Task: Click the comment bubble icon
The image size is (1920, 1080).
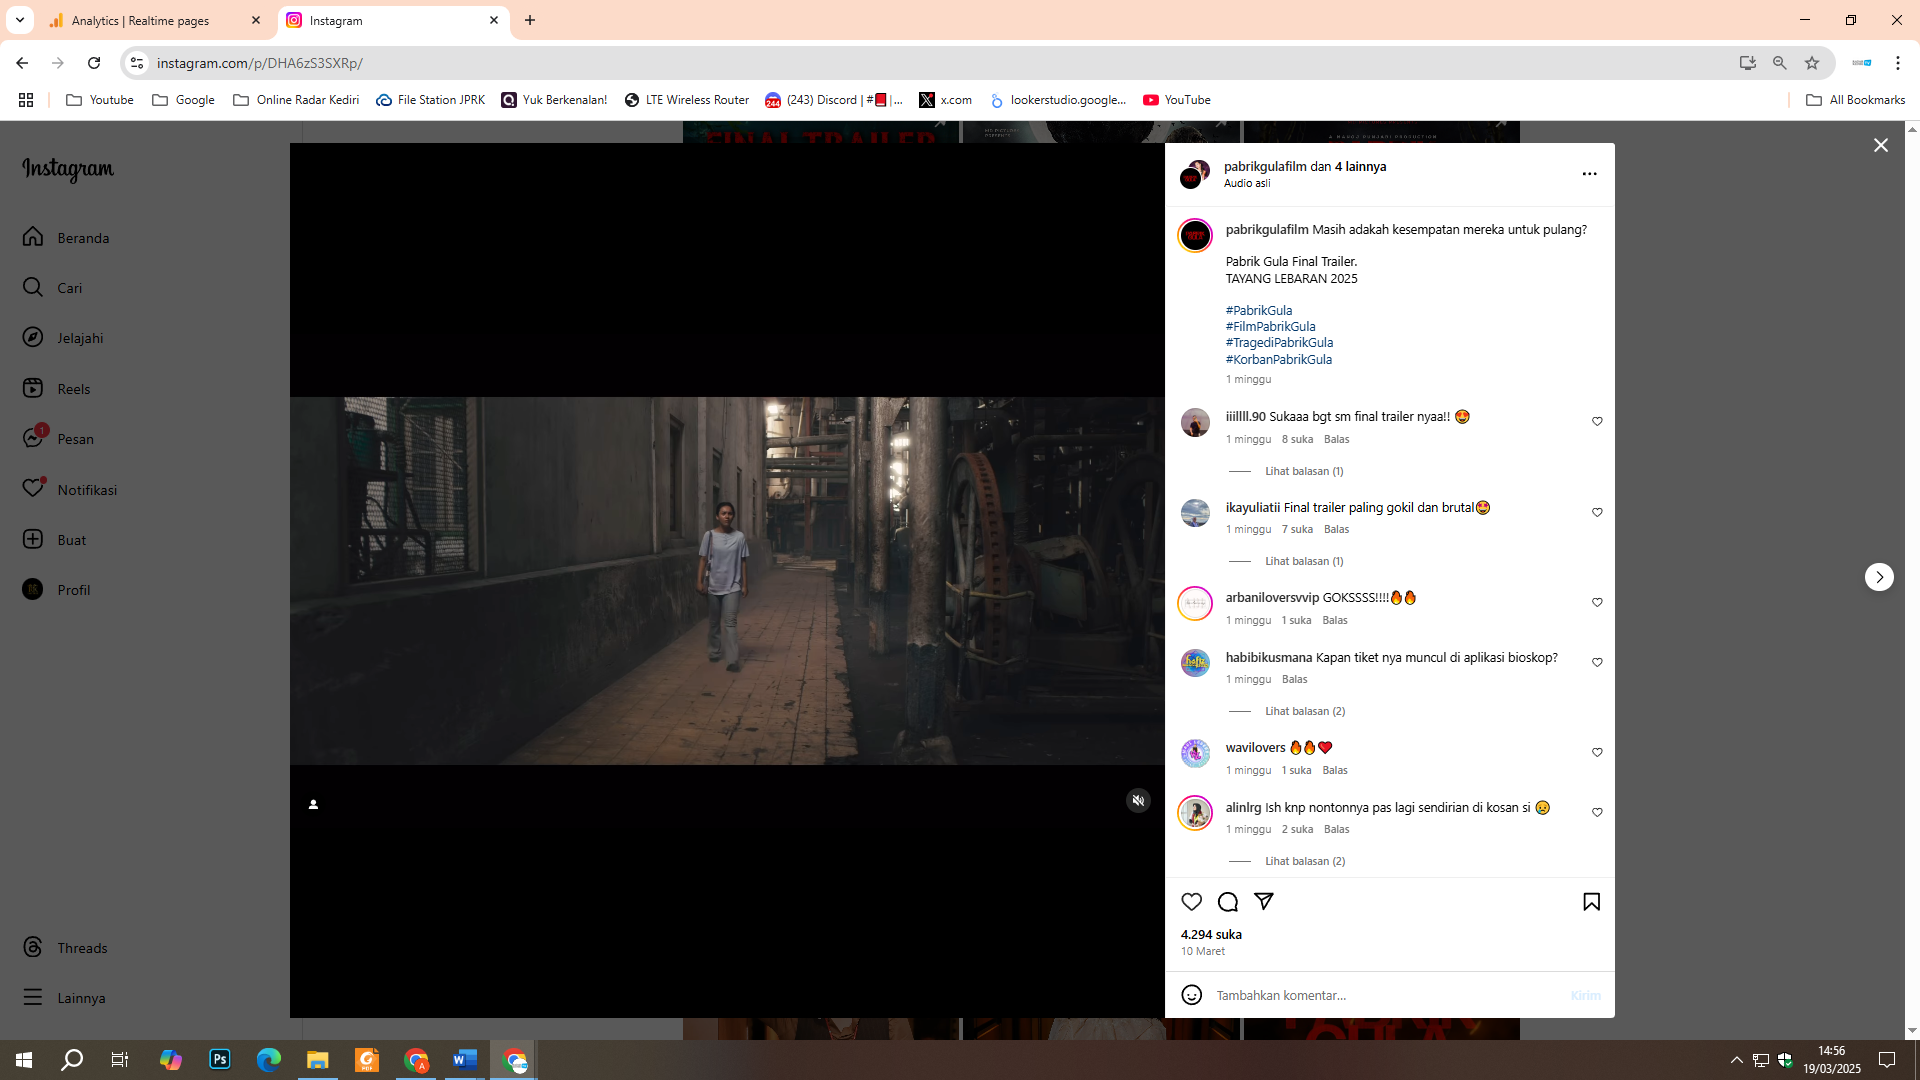Action: tap(1228, 901)
